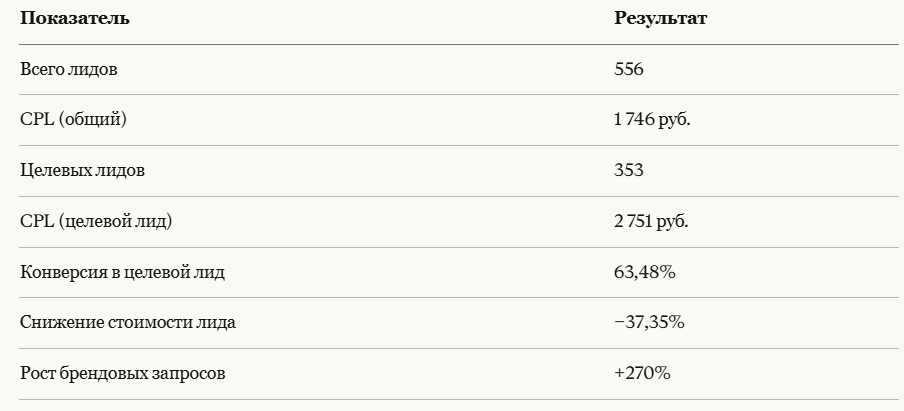Select the "Снижение стоимости лида" label
Viewport: 904px width, 411px height.
coord(128,323)
